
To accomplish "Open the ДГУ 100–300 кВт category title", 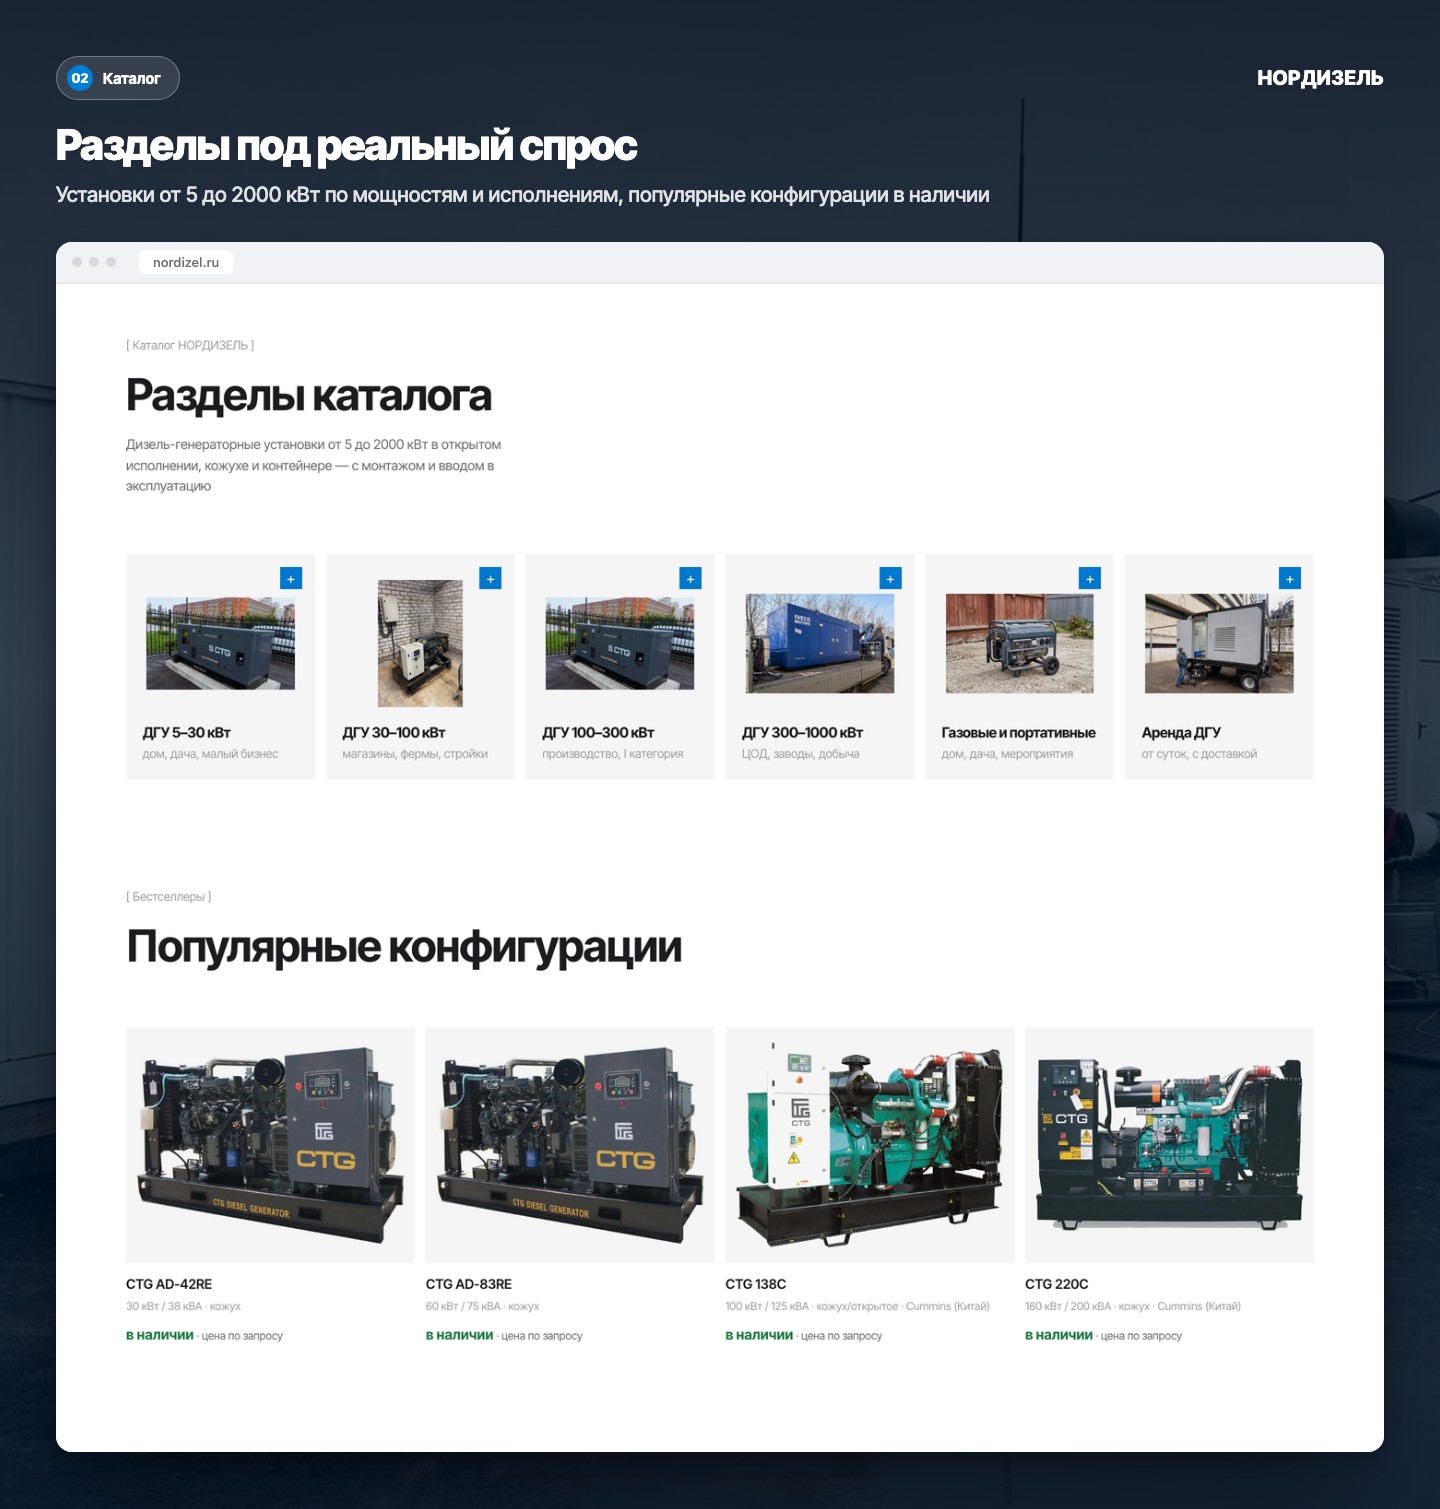I will coord(598,732).
